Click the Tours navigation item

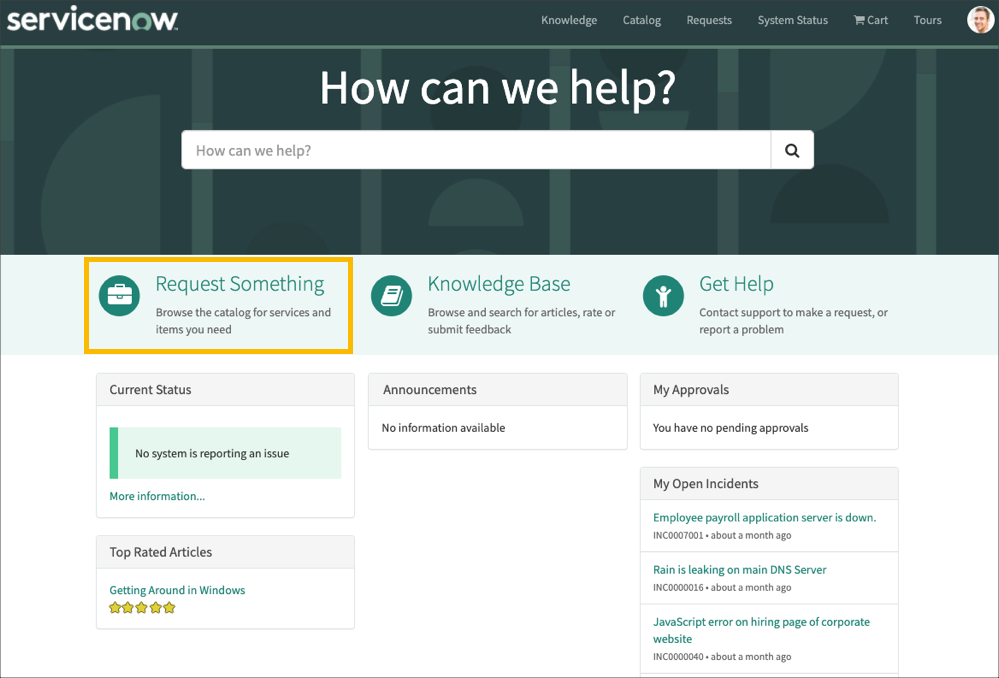point(926,19)
